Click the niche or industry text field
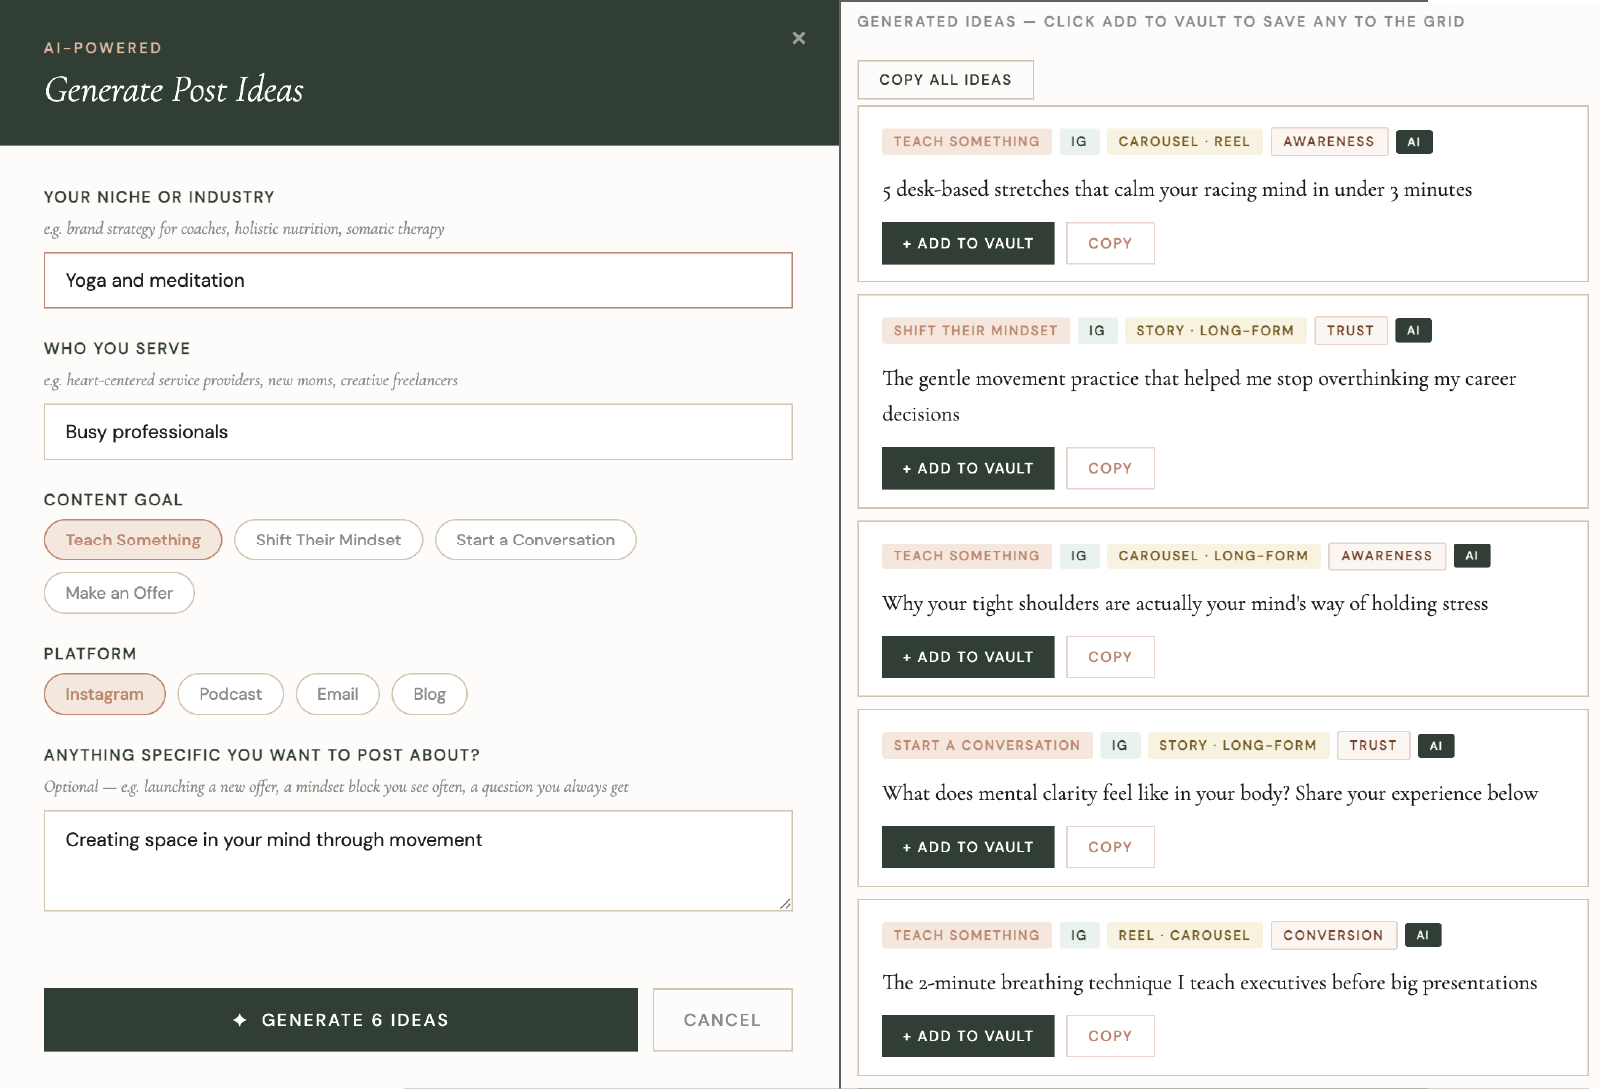The image size is (1600, 1089). (418, 281)
